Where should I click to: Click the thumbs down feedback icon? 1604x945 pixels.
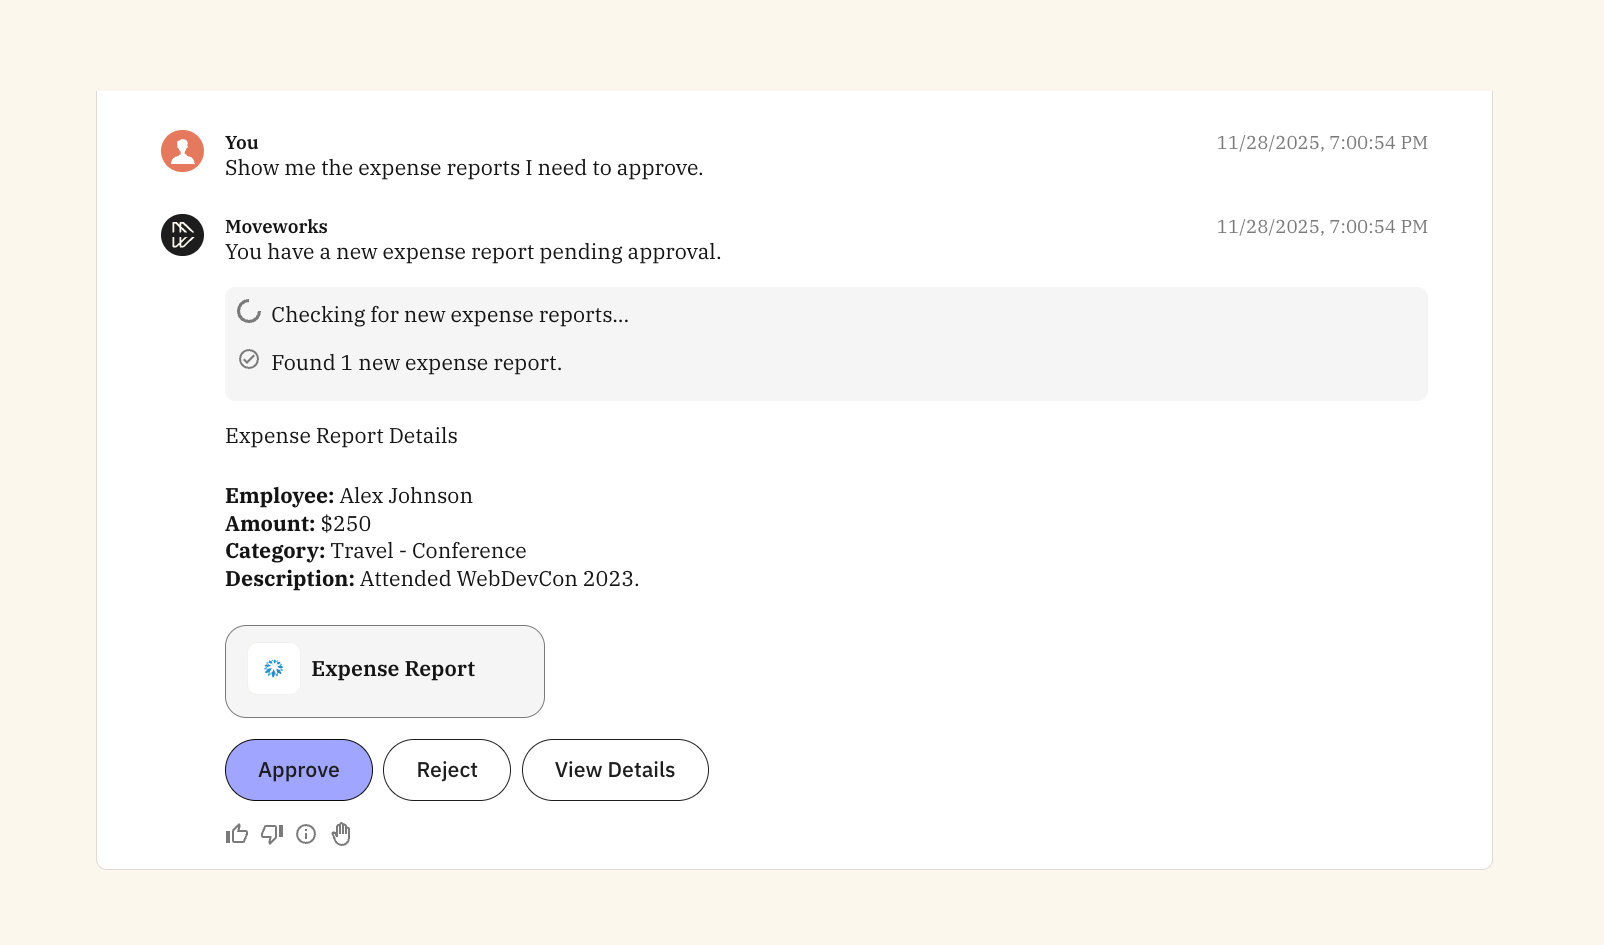pyautogui.click(x=272, y=834)
